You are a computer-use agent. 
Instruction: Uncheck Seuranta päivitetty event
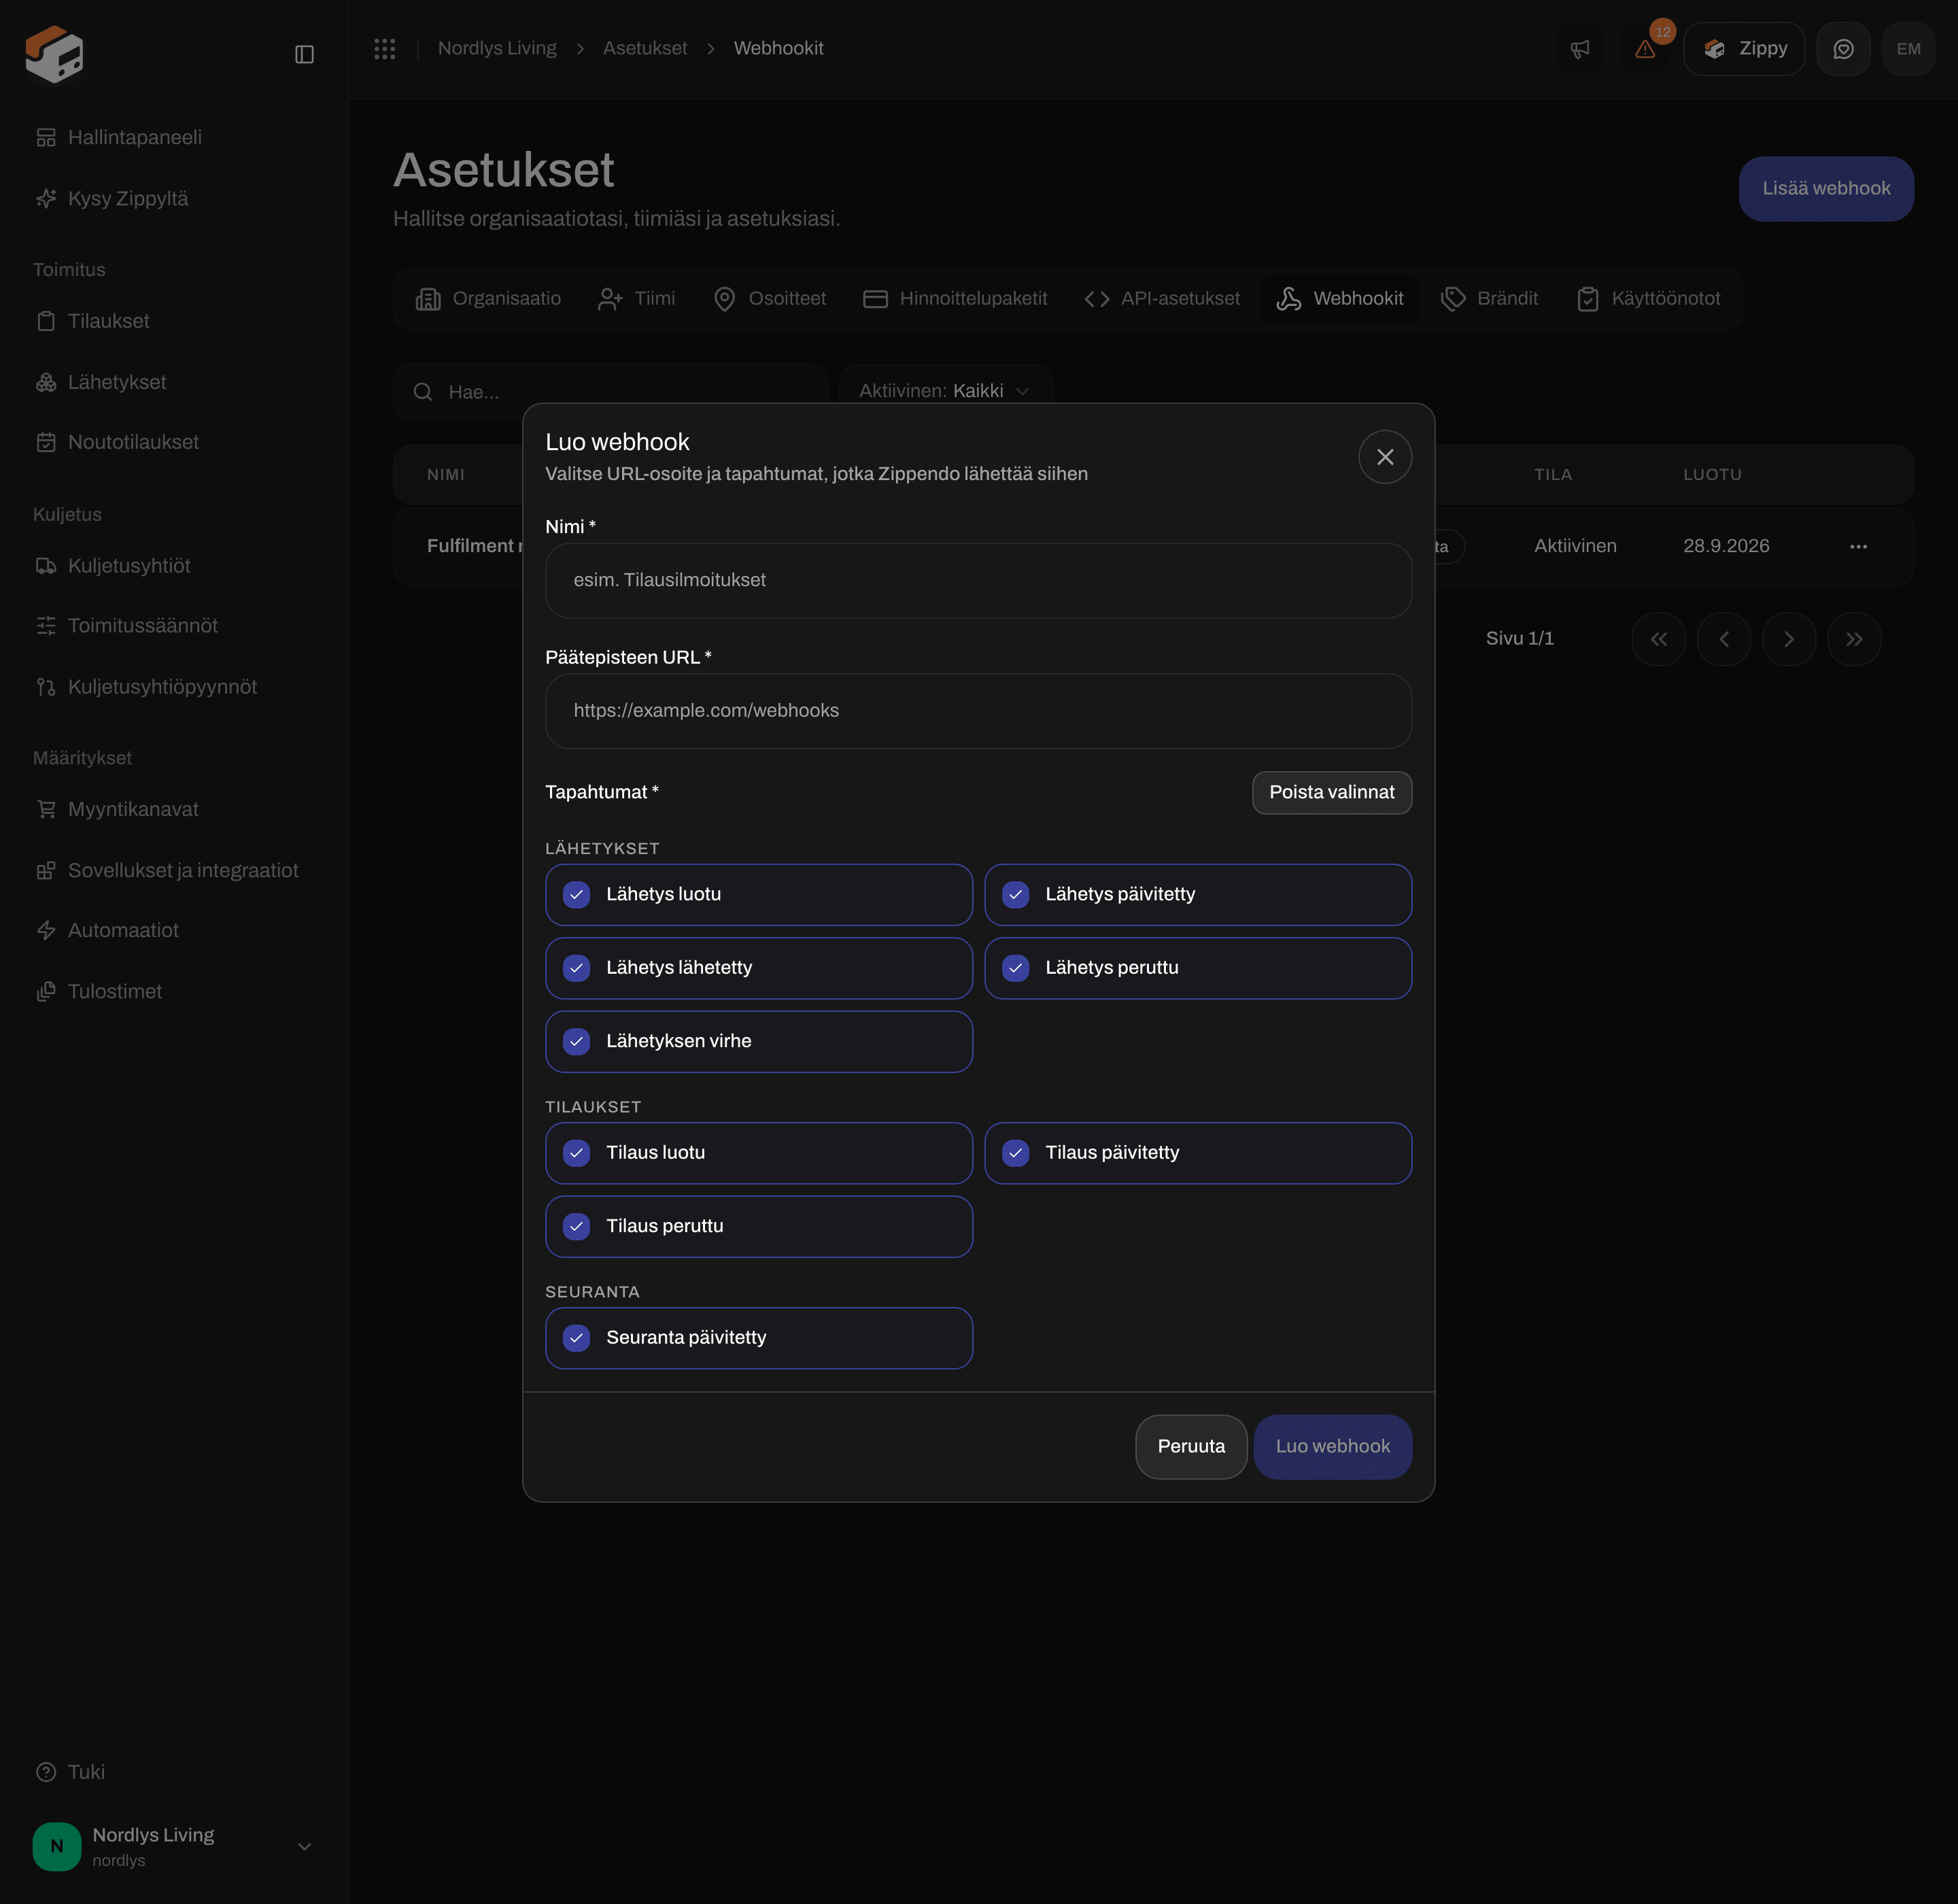pyautogui.click(x=759, y=1338)
